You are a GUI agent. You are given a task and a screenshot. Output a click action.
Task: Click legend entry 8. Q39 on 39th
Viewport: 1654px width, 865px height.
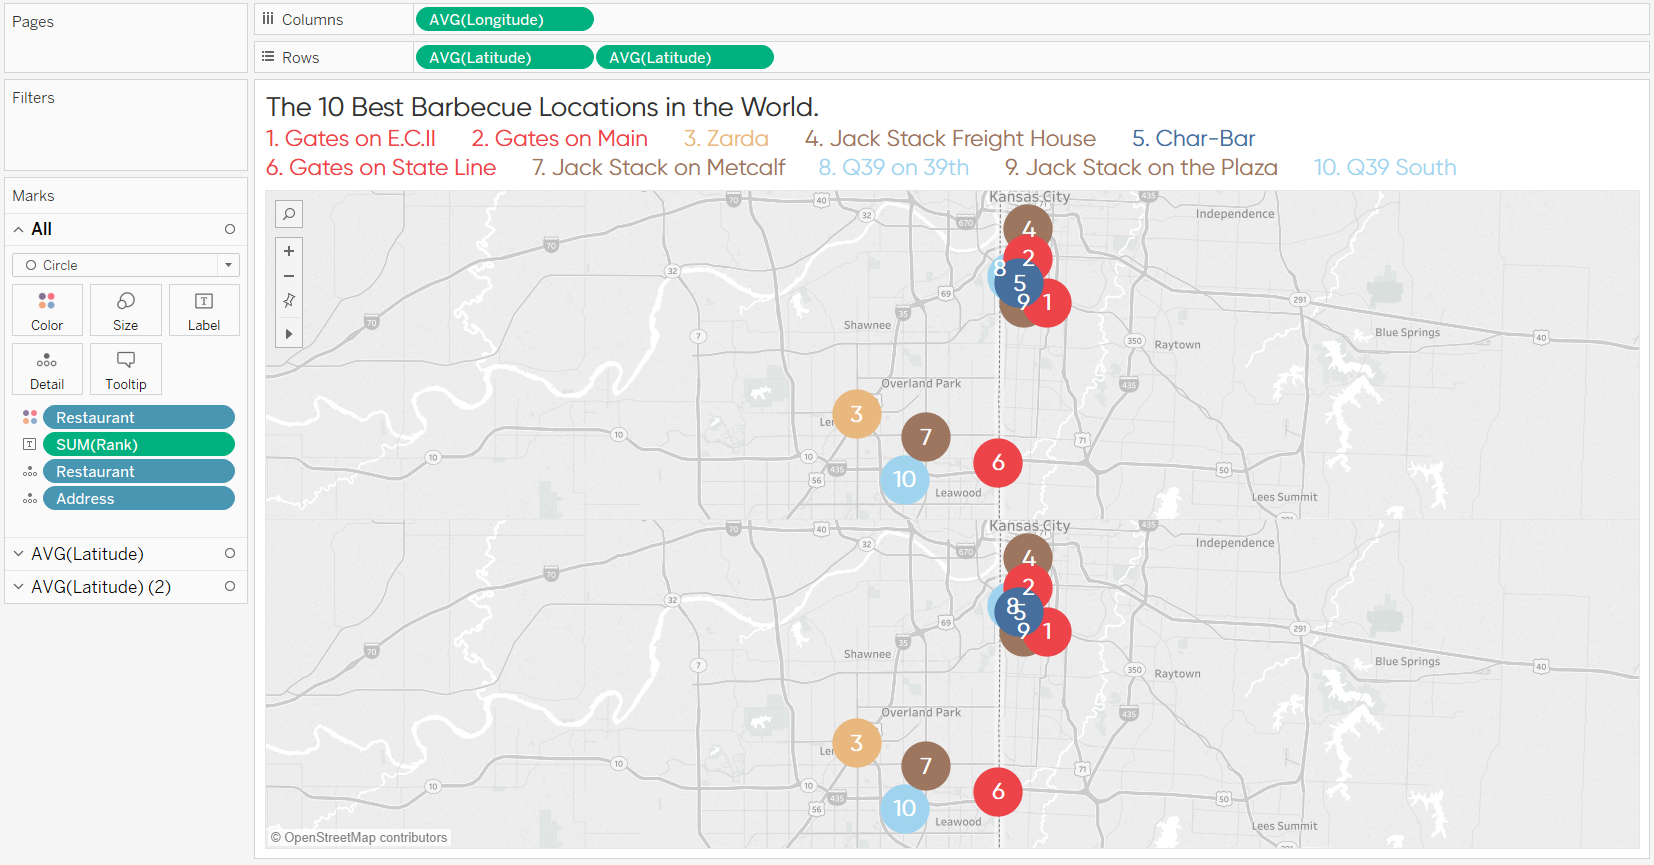894,167
